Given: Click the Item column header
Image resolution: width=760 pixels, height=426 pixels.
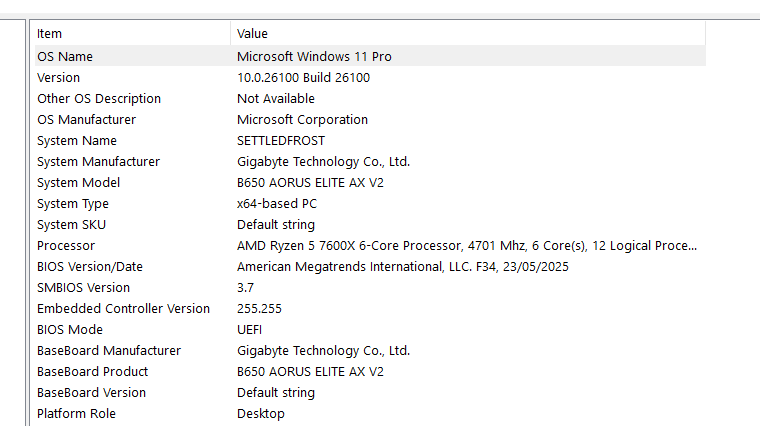Looking at the screenshot, I should [50, 34].
